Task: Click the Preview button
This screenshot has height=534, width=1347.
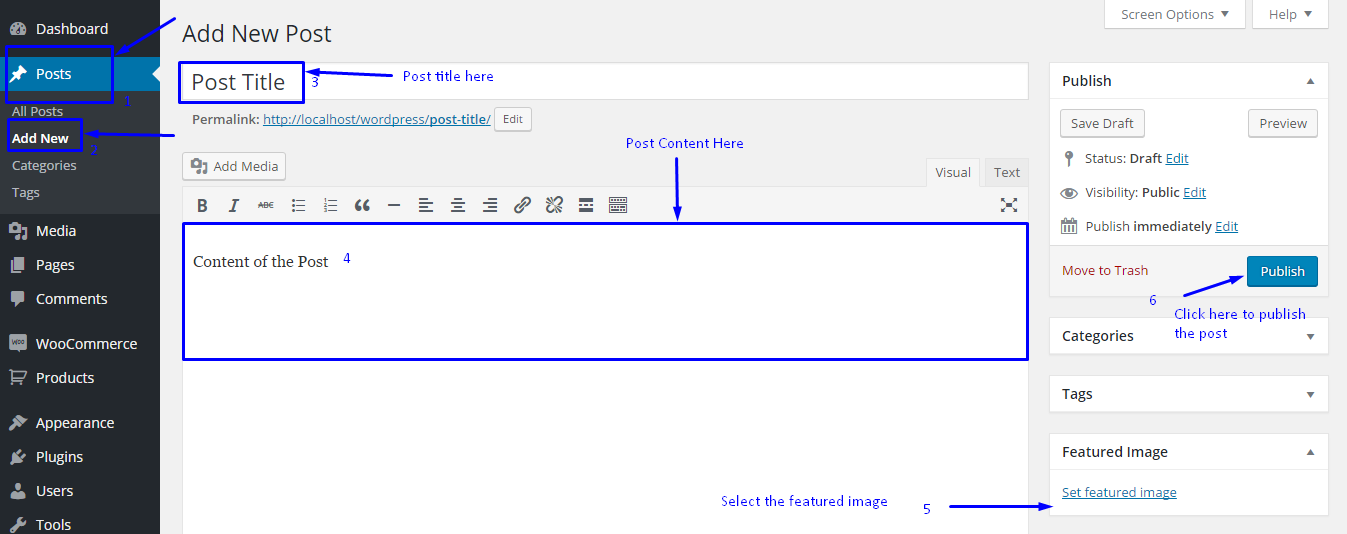Action: click(1283, 123)
